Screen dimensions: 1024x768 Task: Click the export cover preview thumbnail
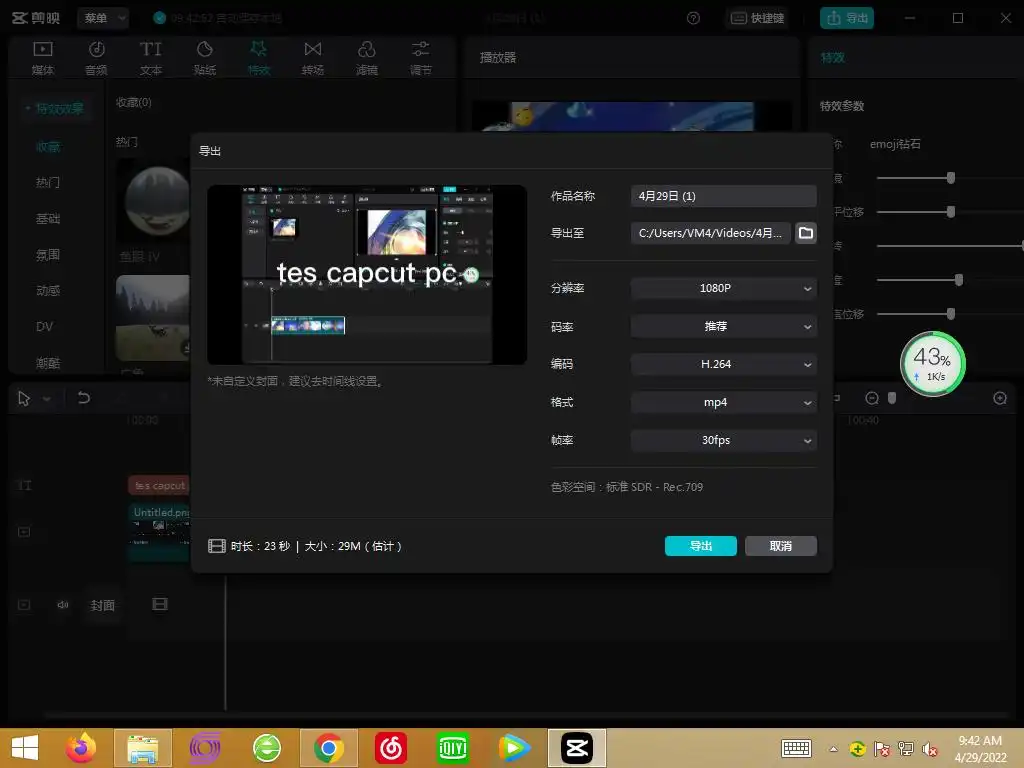(367, 274)
